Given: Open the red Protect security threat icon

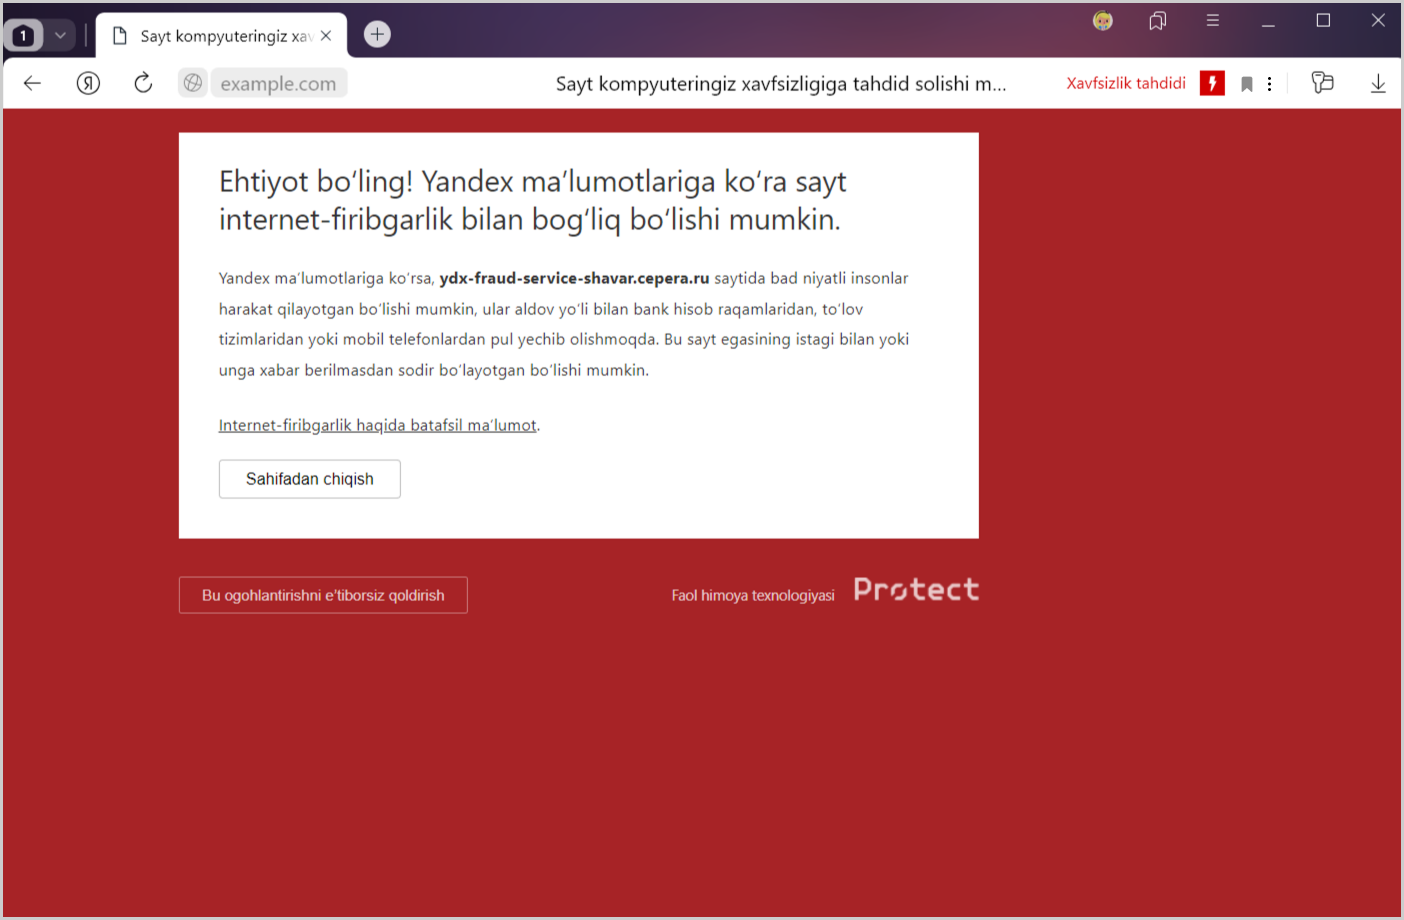Looking at the screenshot, I should pyautogui.click(x=1212, y=83).
